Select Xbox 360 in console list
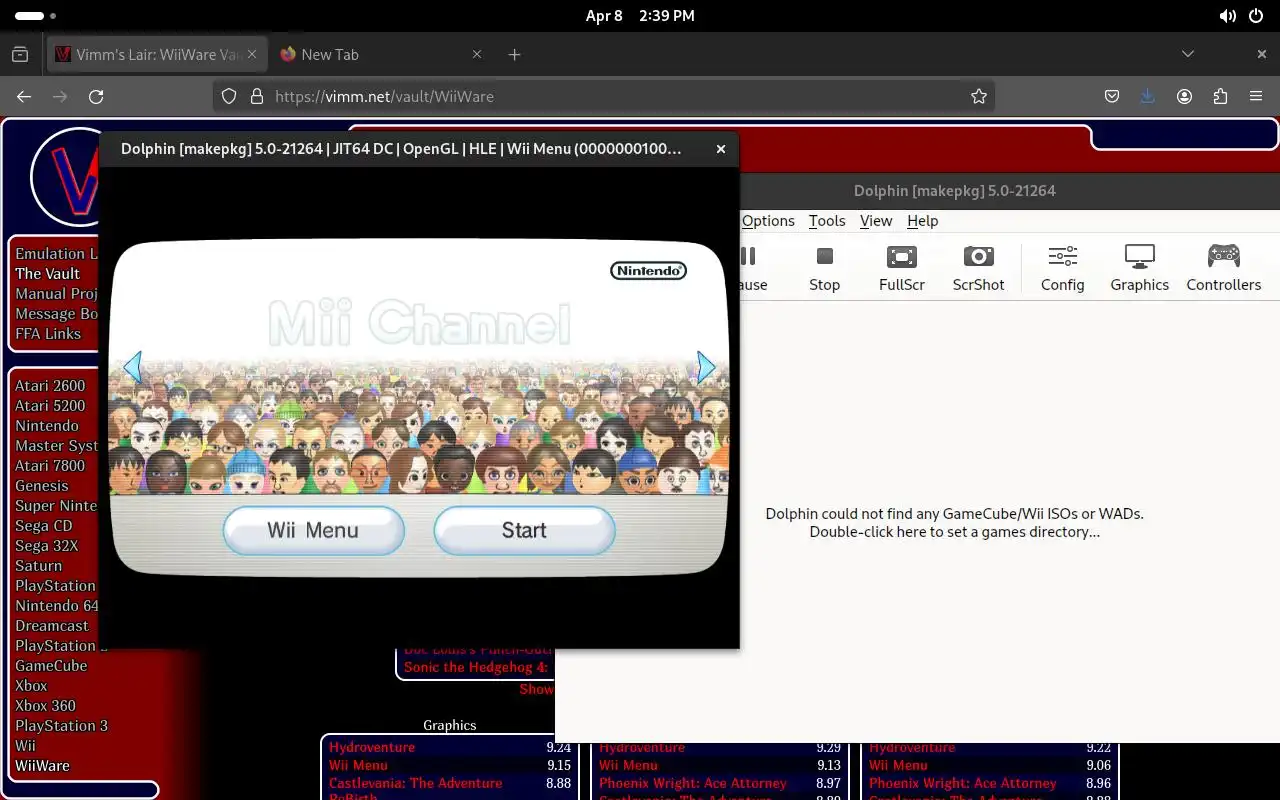 45,706
